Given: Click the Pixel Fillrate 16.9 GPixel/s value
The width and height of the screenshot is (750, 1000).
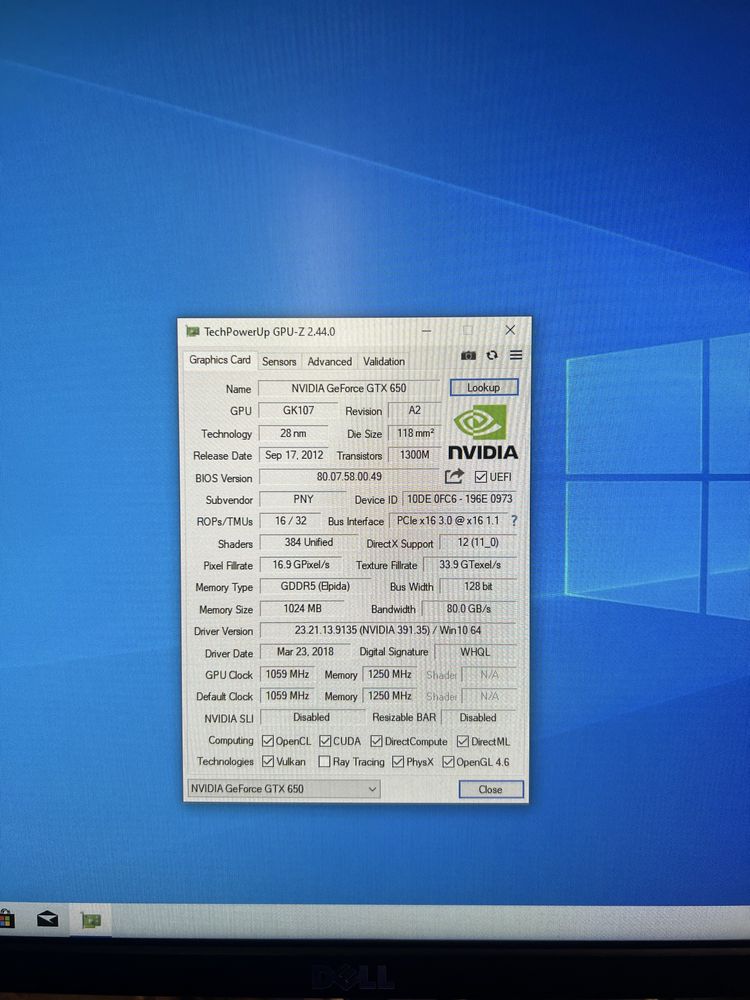Looking at the screenshot, I should pyautogui.click(x=301, y=564).
